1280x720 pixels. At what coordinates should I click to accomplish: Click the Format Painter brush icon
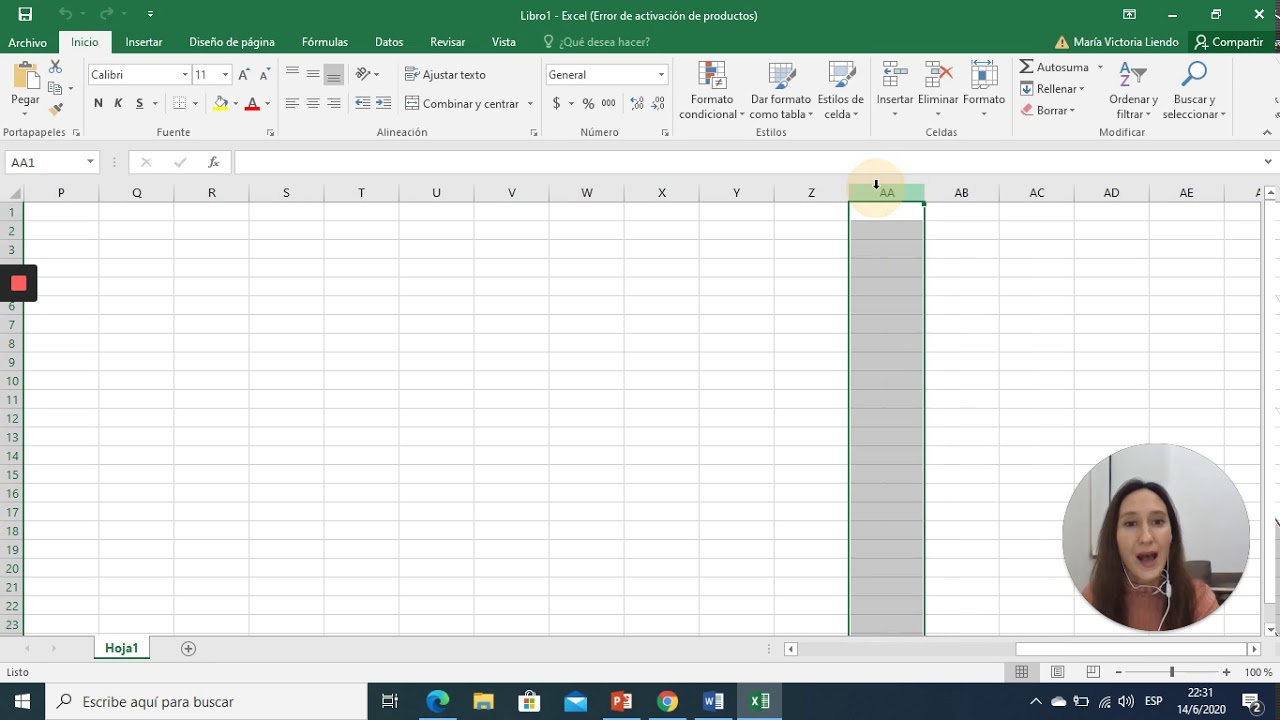point(56,109)
